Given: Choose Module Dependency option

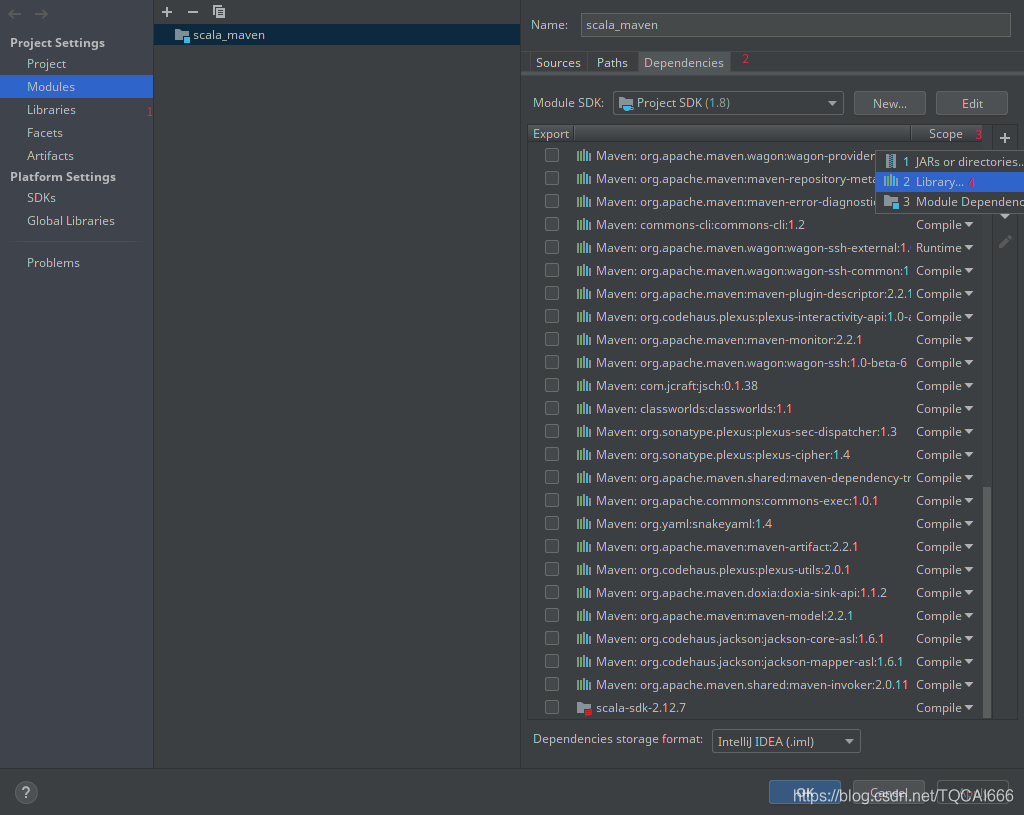Looking at the screenshot, I should pos(950,202).
